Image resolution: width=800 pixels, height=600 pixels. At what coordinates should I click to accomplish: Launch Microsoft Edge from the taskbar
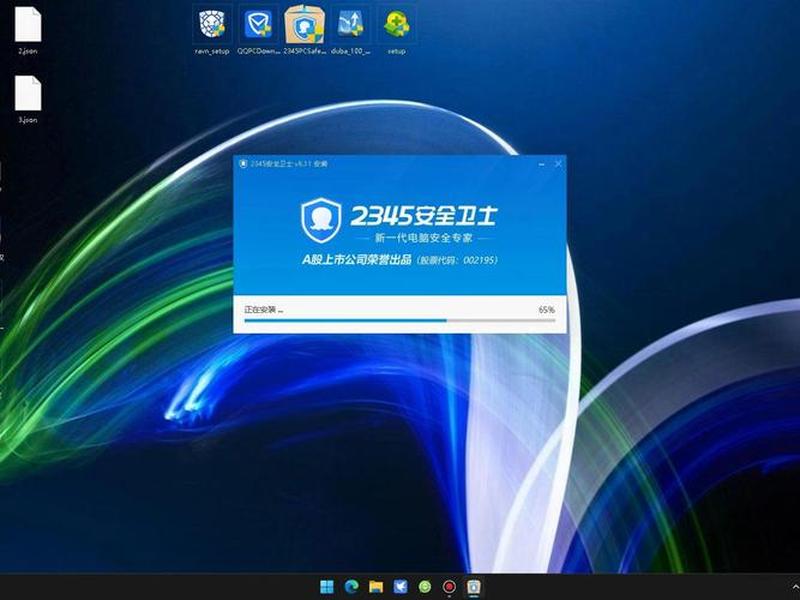351,587
